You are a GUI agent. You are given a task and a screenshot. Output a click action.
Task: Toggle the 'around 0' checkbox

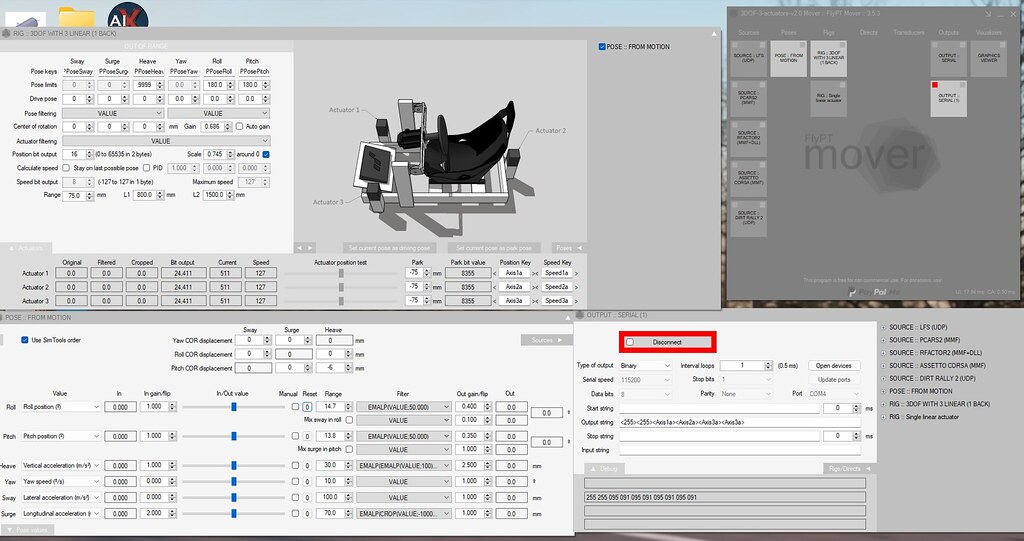[266, 154]
